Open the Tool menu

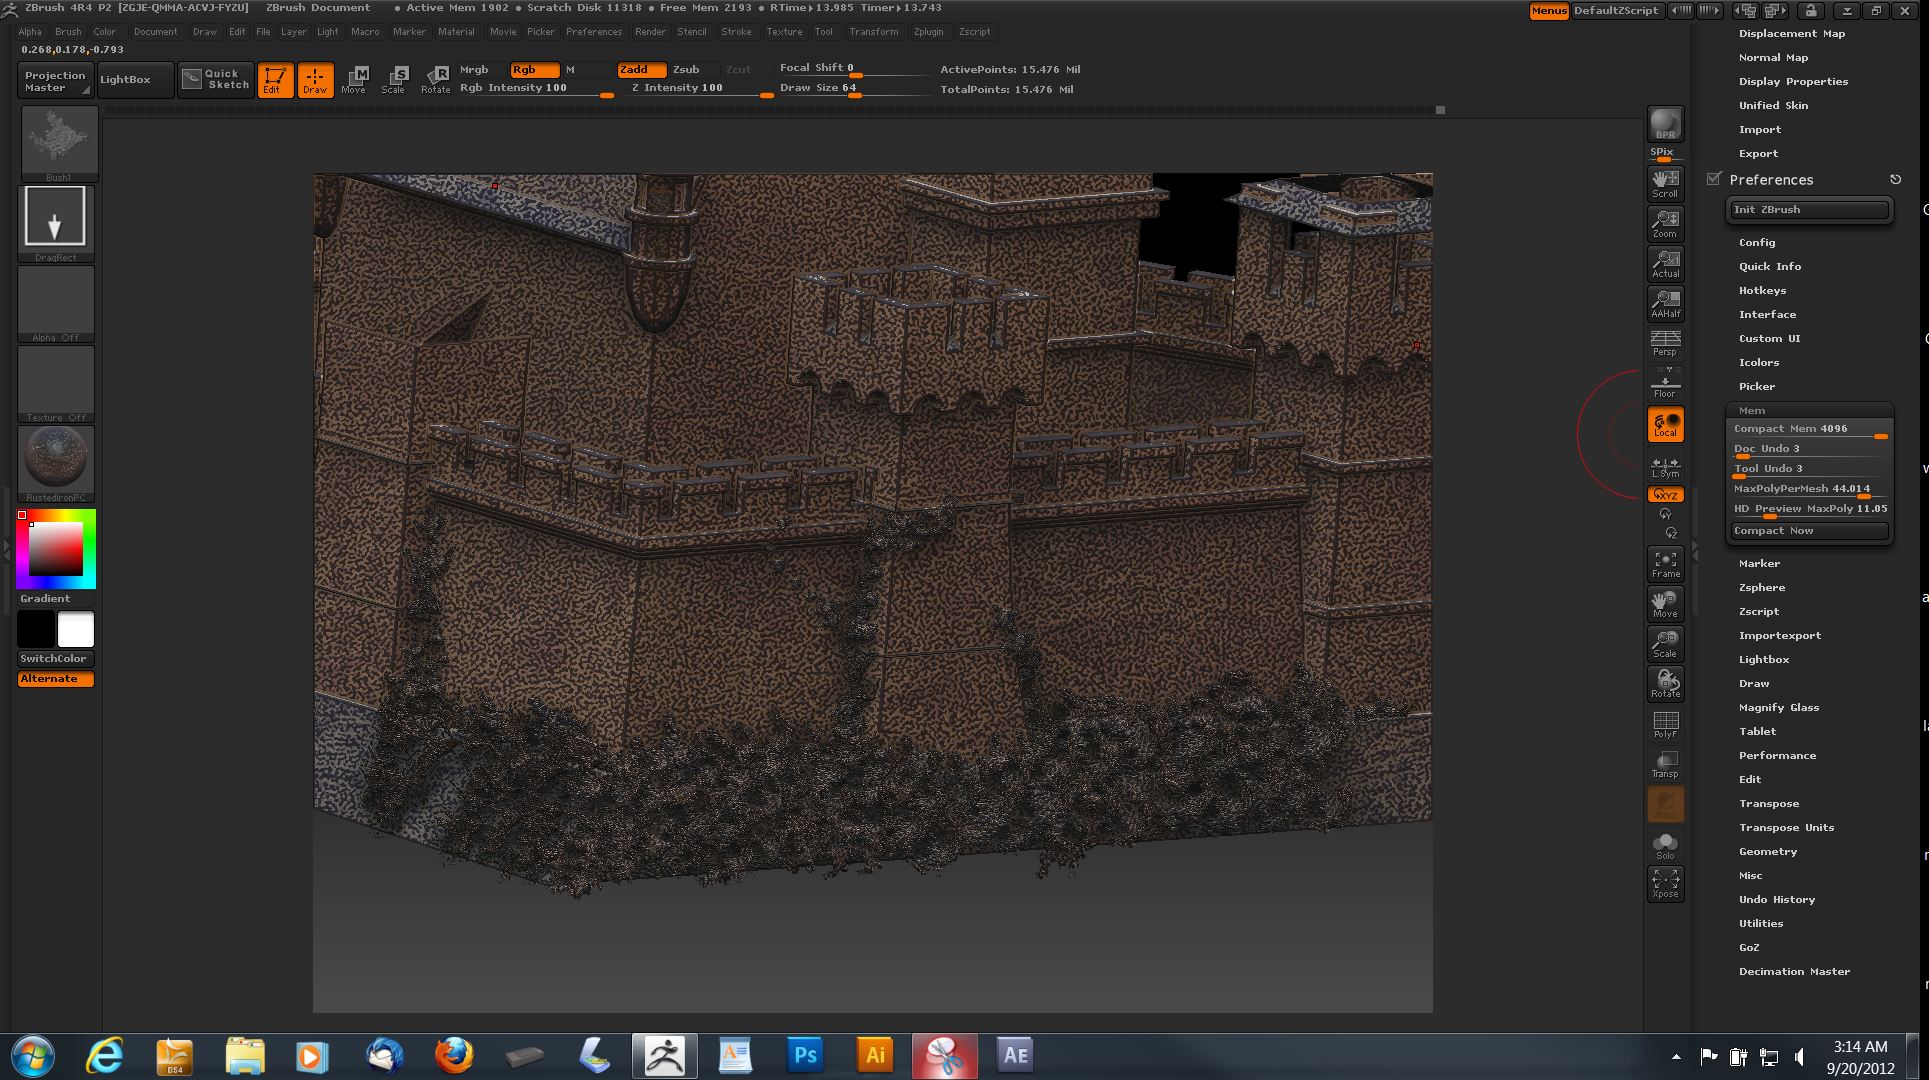[x=823, y=32]
